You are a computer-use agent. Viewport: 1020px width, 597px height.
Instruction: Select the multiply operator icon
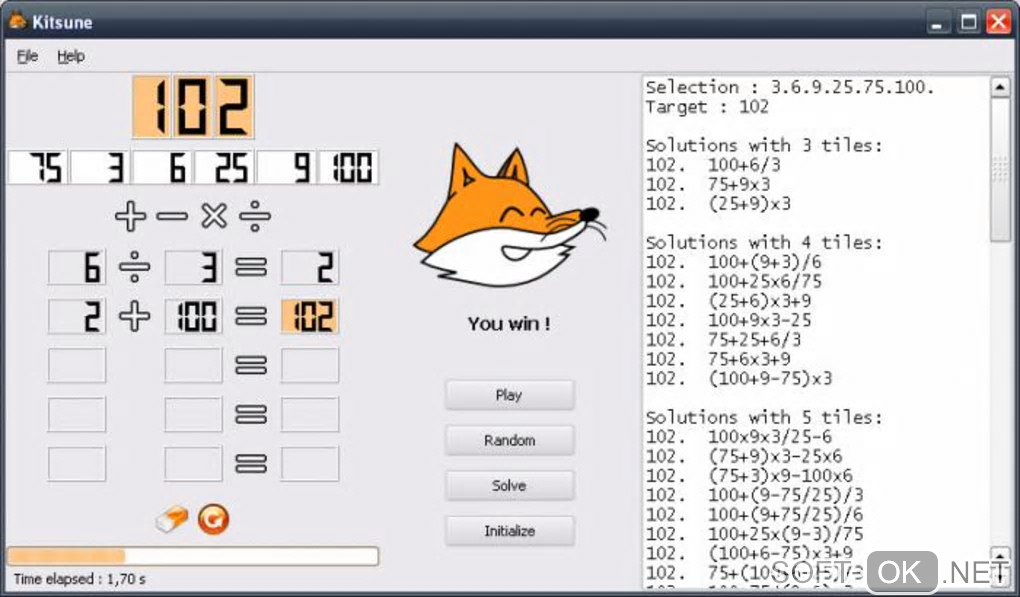coord(214,217)
